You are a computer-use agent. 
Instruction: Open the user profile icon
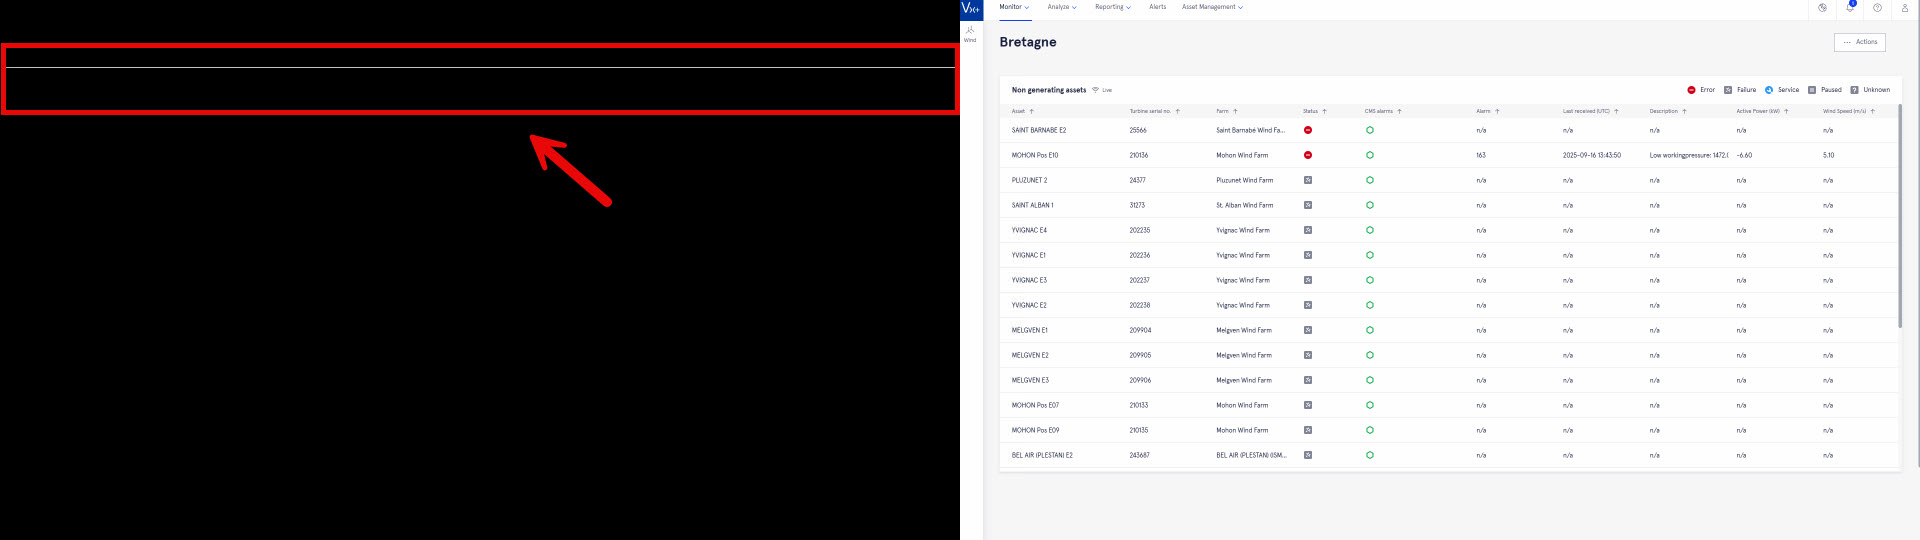click(1904, 8)
